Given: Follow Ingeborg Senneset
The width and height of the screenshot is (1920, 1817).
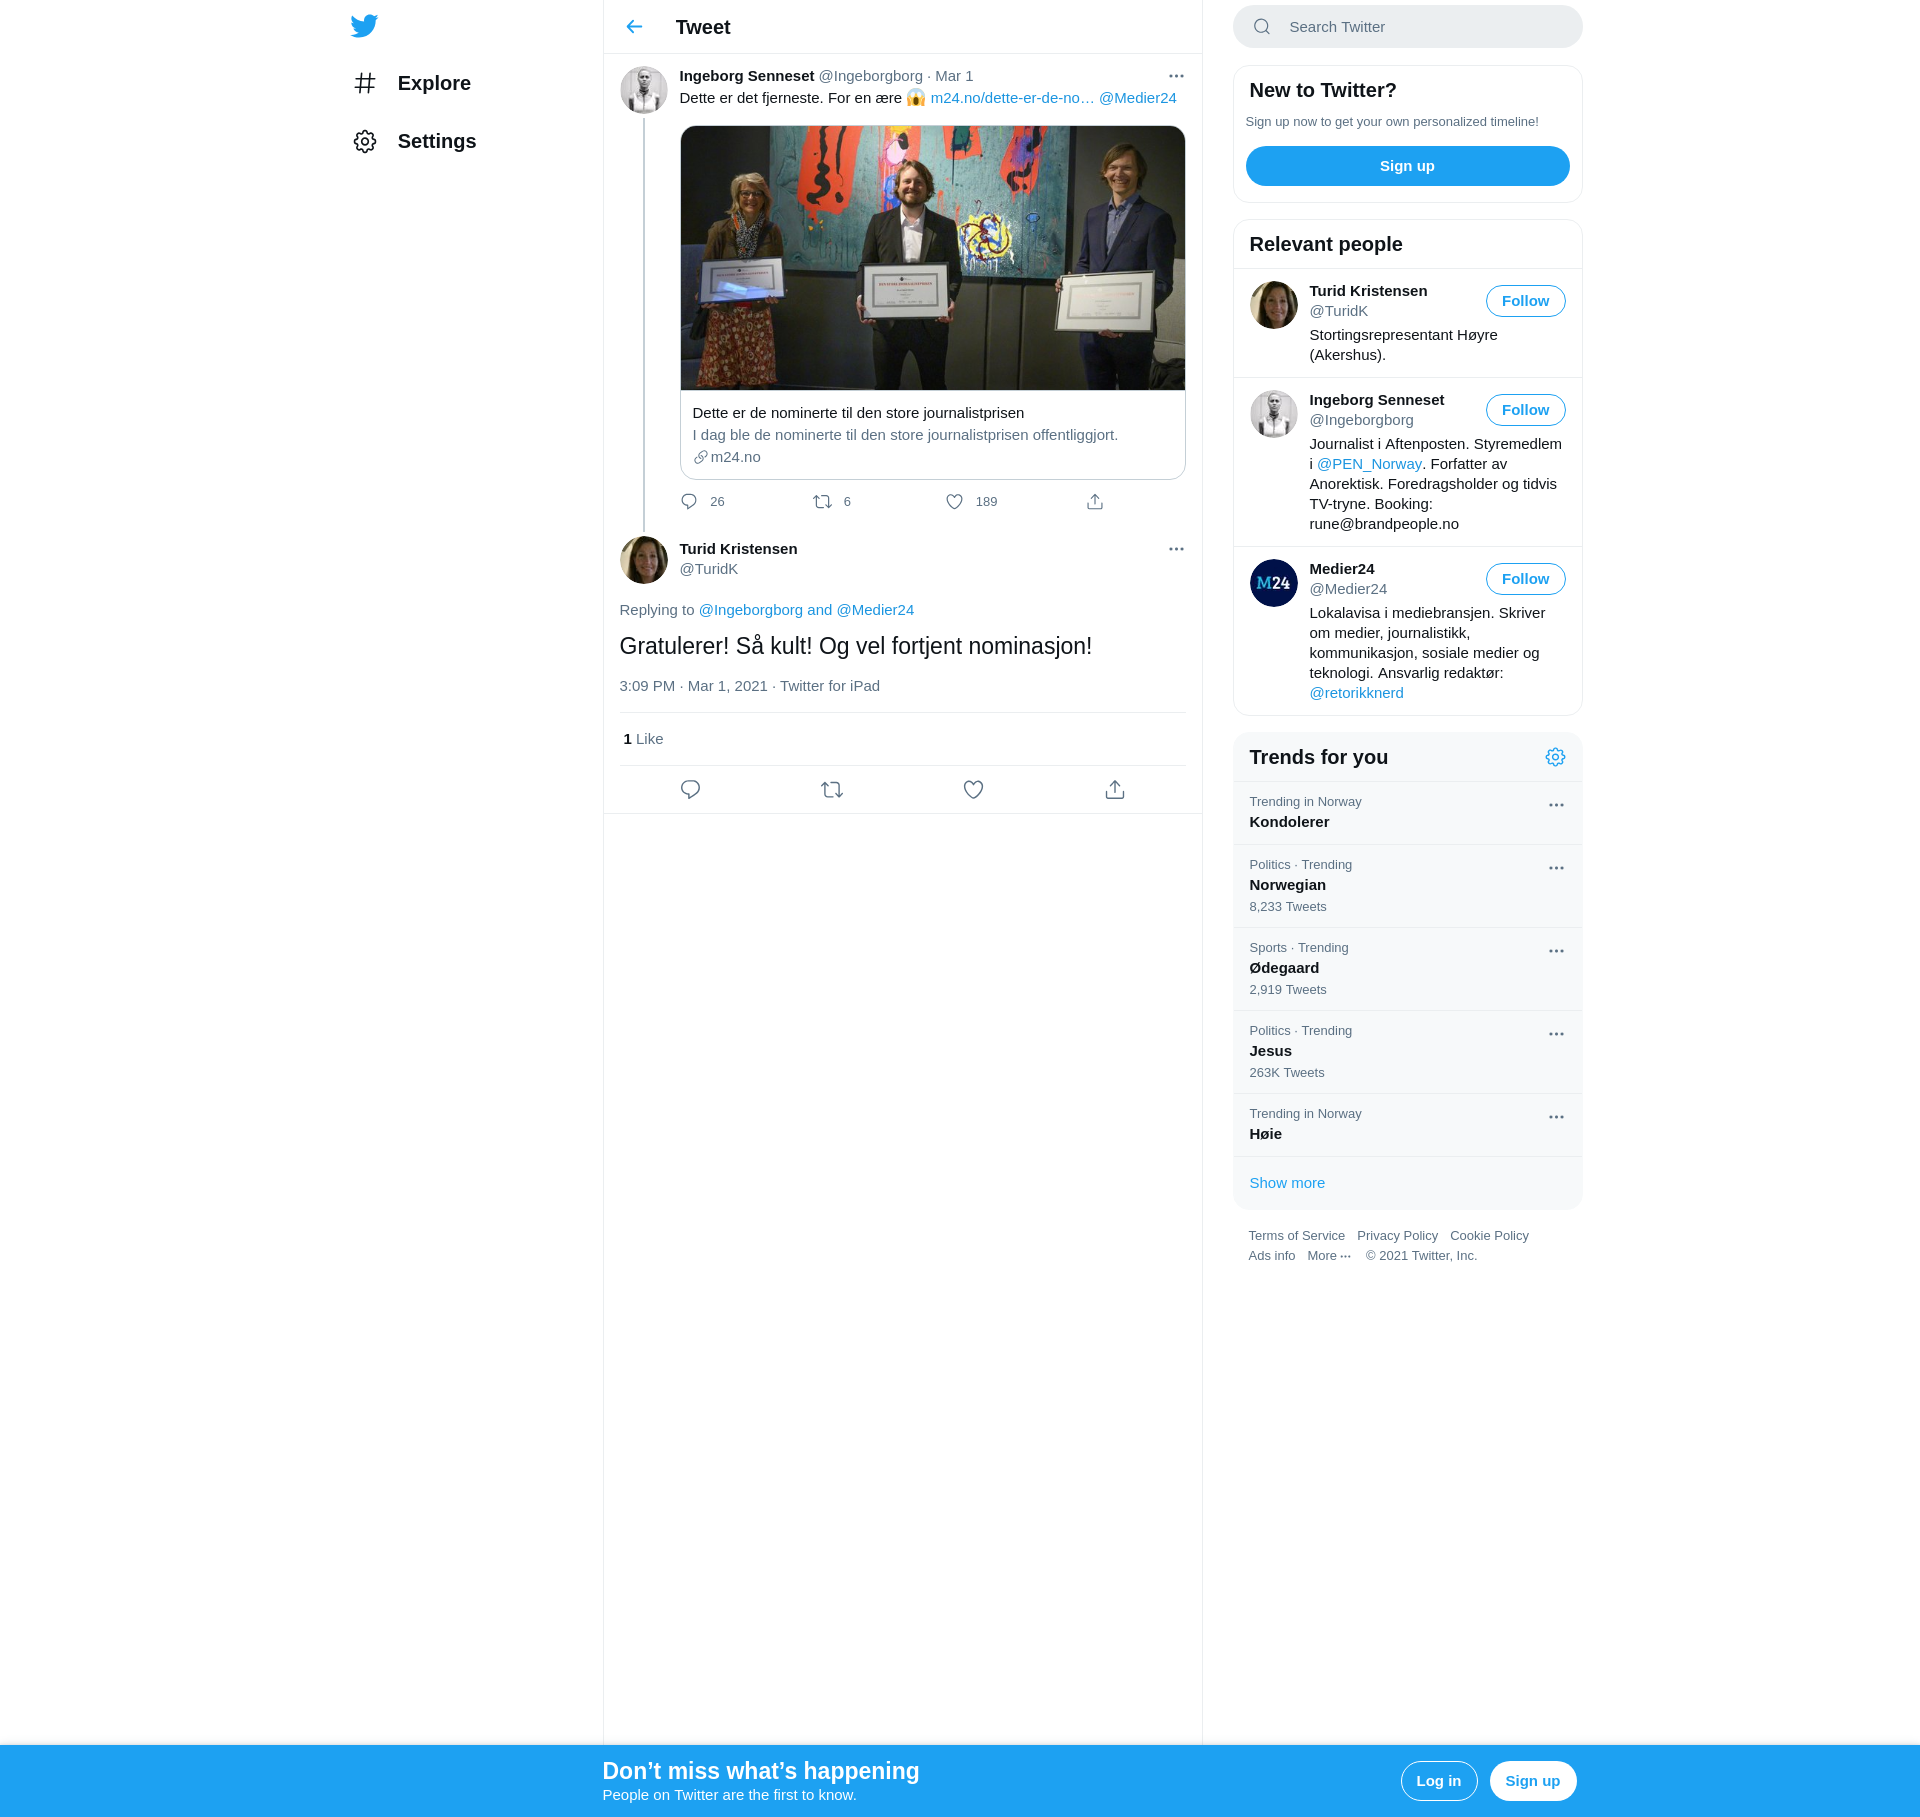Looking at the screenshot, I should pyautogui.click(x=1525, y=410).
